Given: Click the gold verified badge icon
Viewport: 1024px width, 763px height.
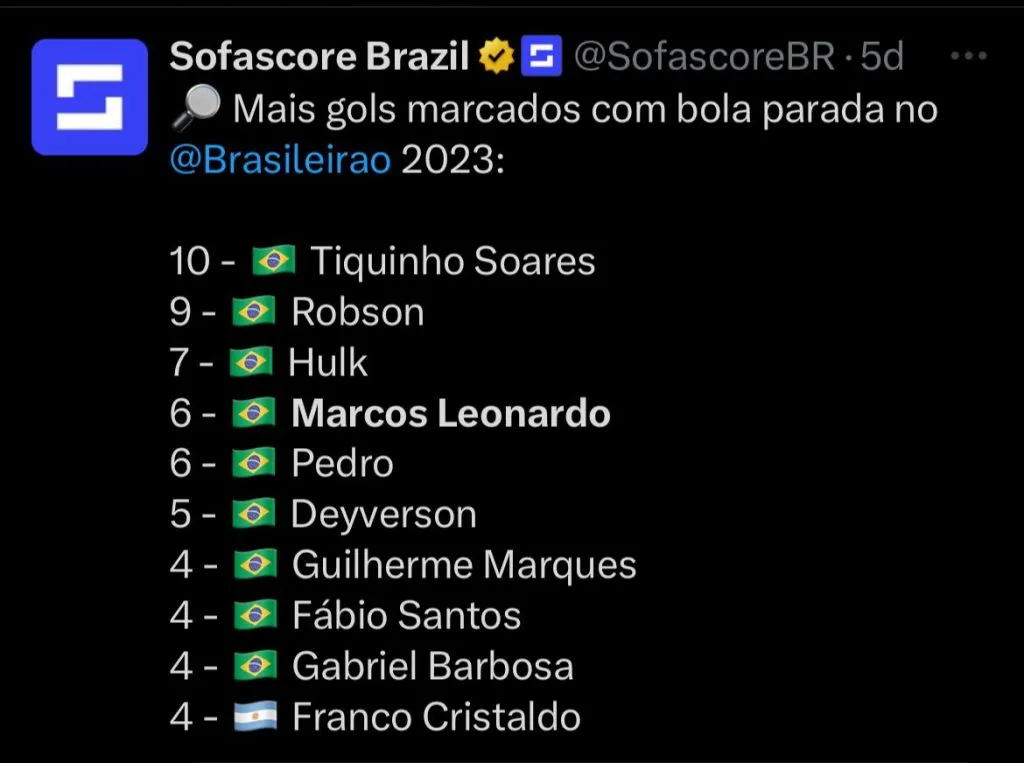Looking at the screenshot, I should tap(495, 57).
